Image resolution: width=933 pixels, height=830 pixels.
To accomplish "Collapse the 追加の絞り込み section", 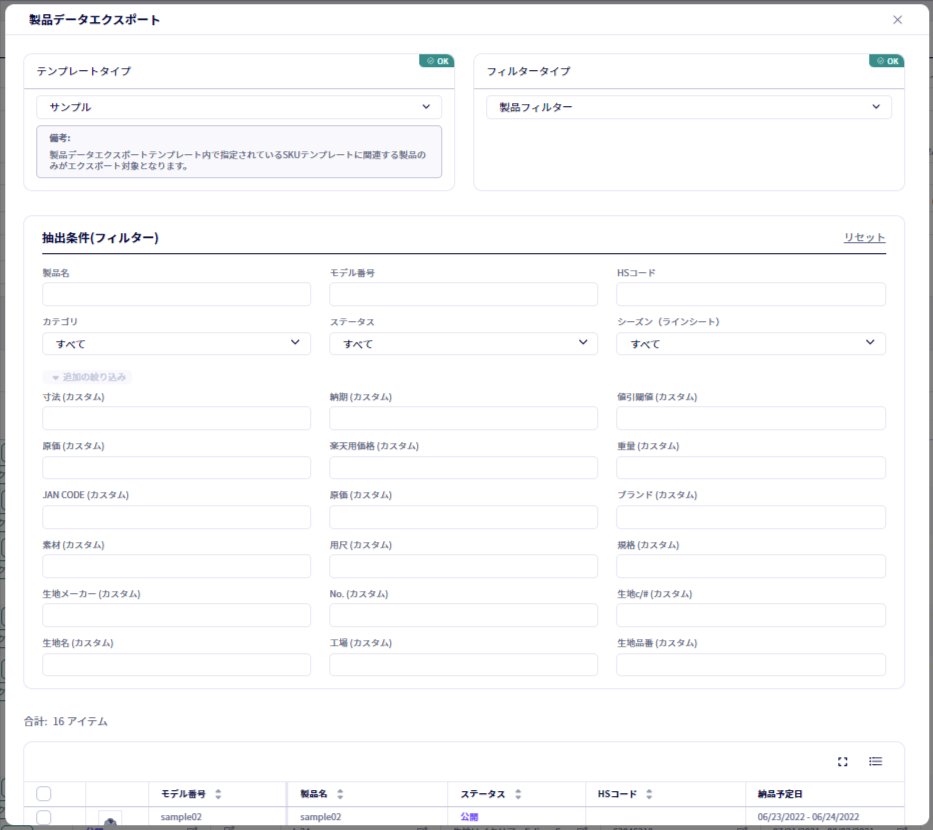I will point(87,377).
